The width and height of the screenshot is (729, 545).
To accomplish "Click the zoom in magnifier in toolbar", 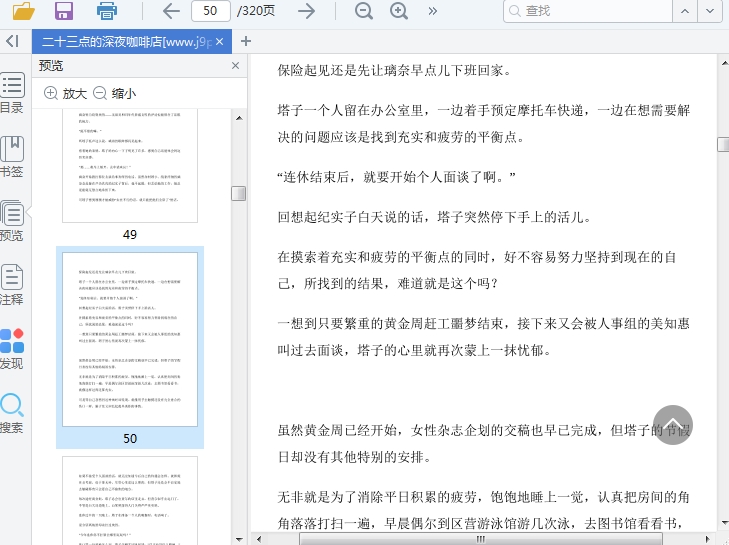I will click(399, 11).
